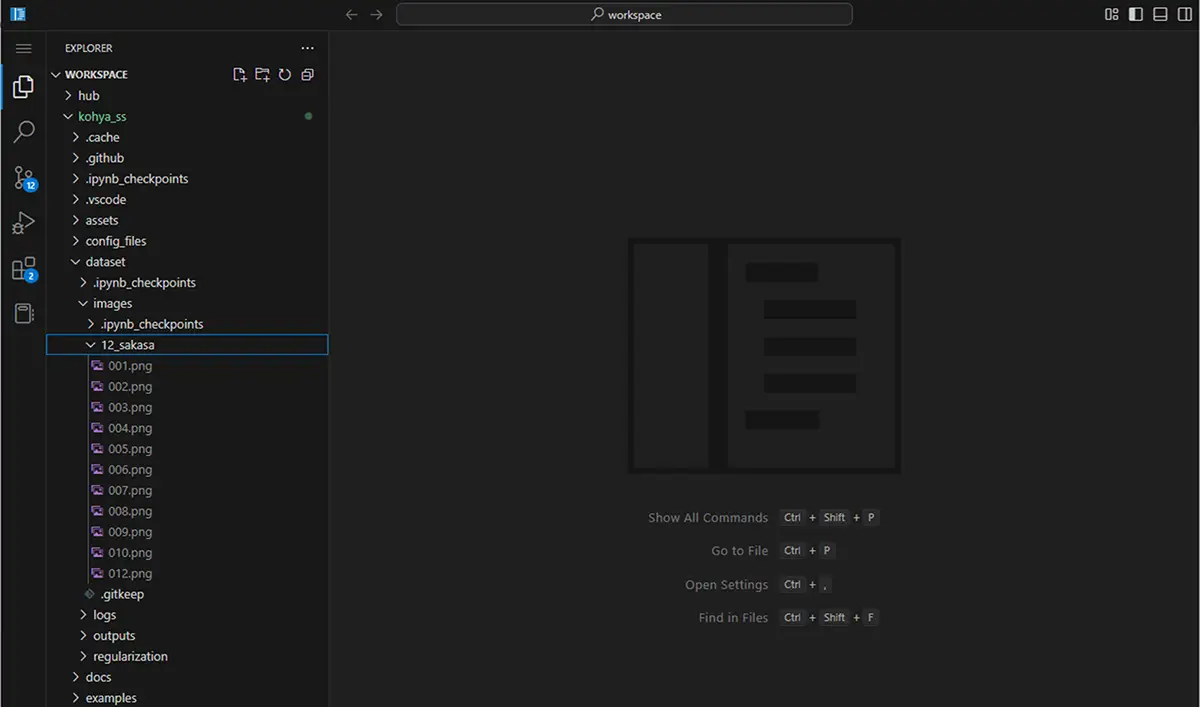Screen dimensions: 1200x707
Task: Open the file 002.png
Action: coord(187,387)
